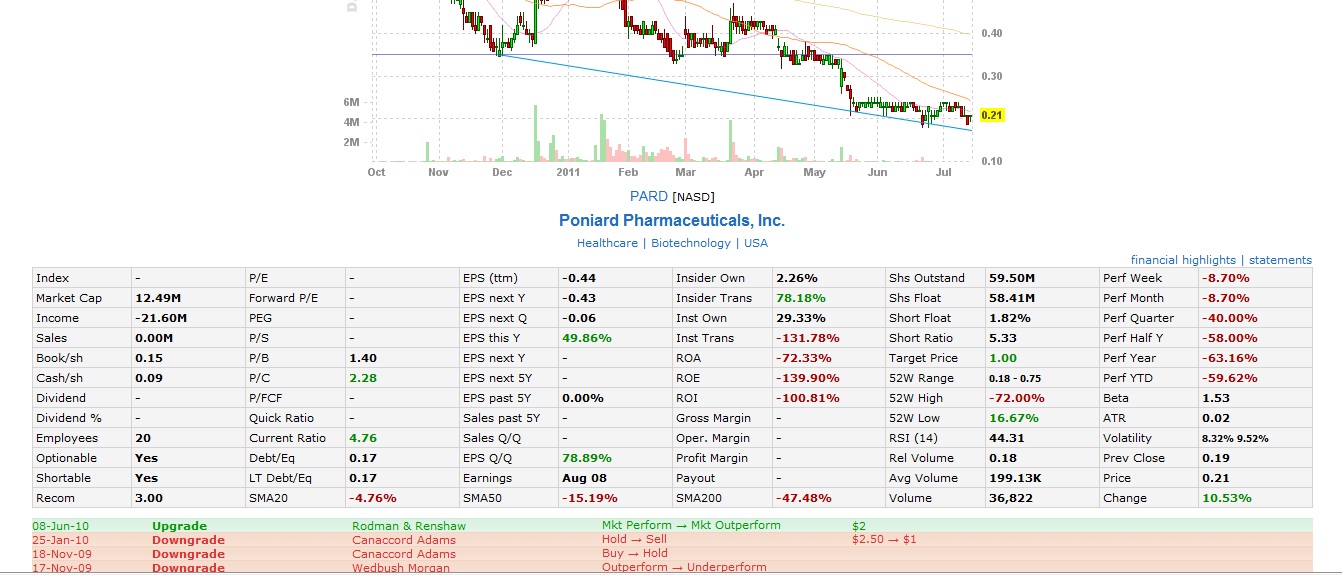This screenshot has height=575, width=1342.
Task: Click the Recom value 3.00
Action: pos(147,498)
